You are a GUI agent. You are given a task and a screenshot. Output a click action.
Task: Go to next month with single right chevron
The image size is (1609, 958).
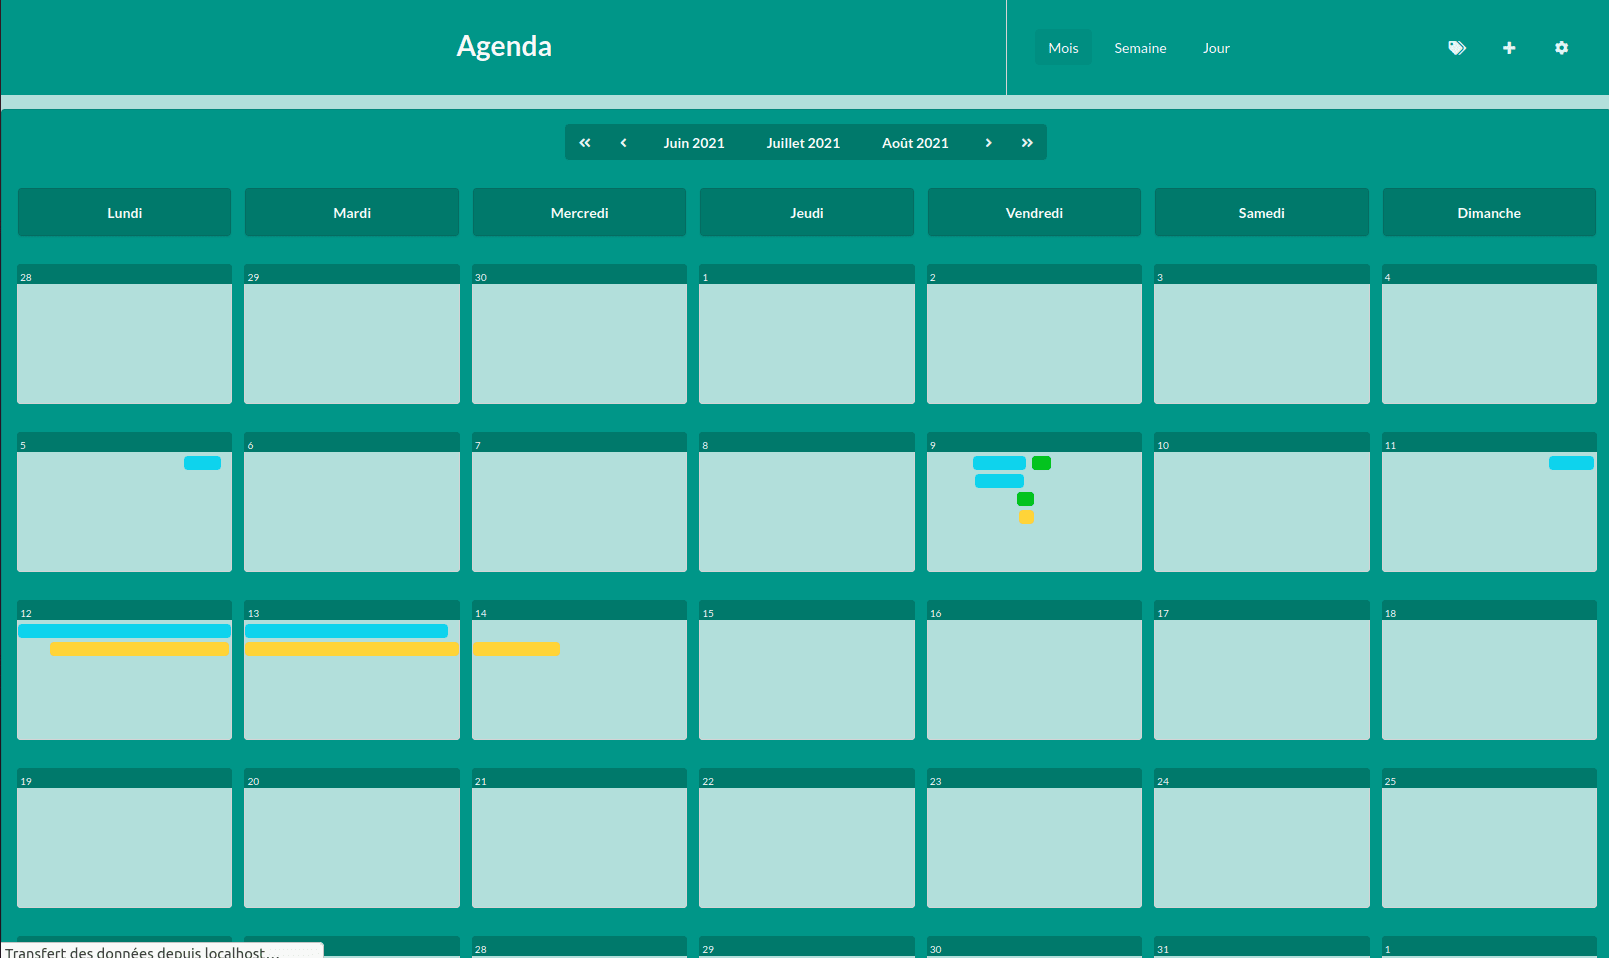988,143
